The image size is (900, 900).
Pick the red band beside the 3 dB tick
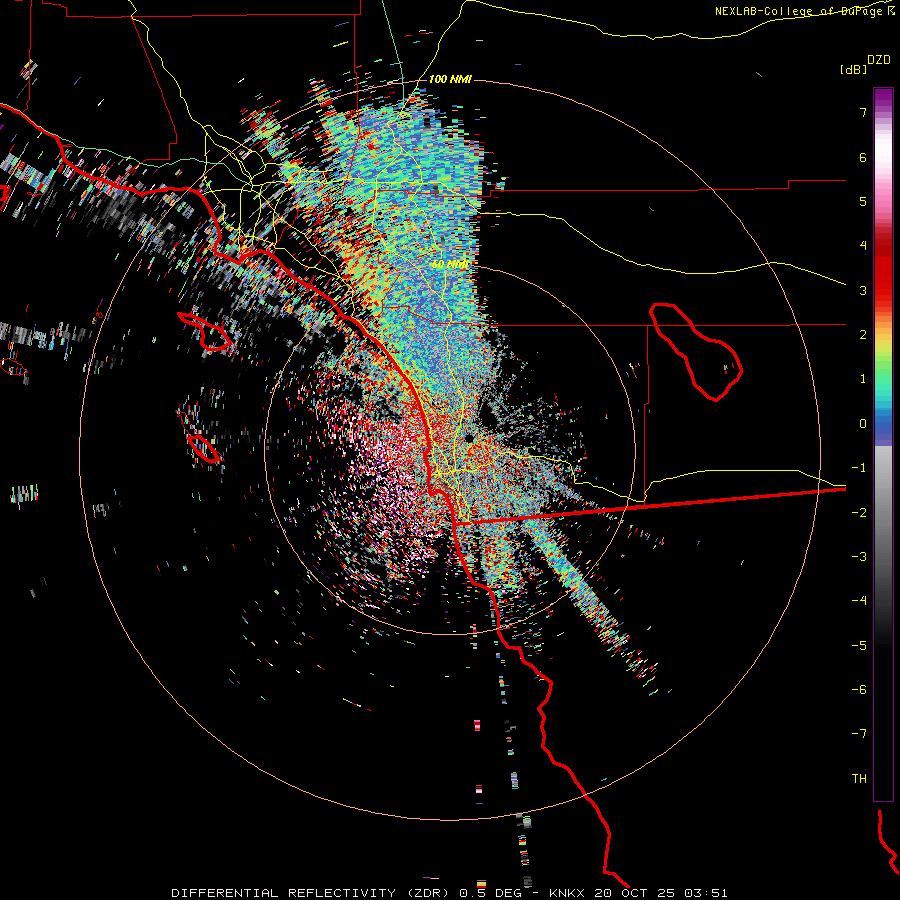pyautogui.click(x=883, y=287)
